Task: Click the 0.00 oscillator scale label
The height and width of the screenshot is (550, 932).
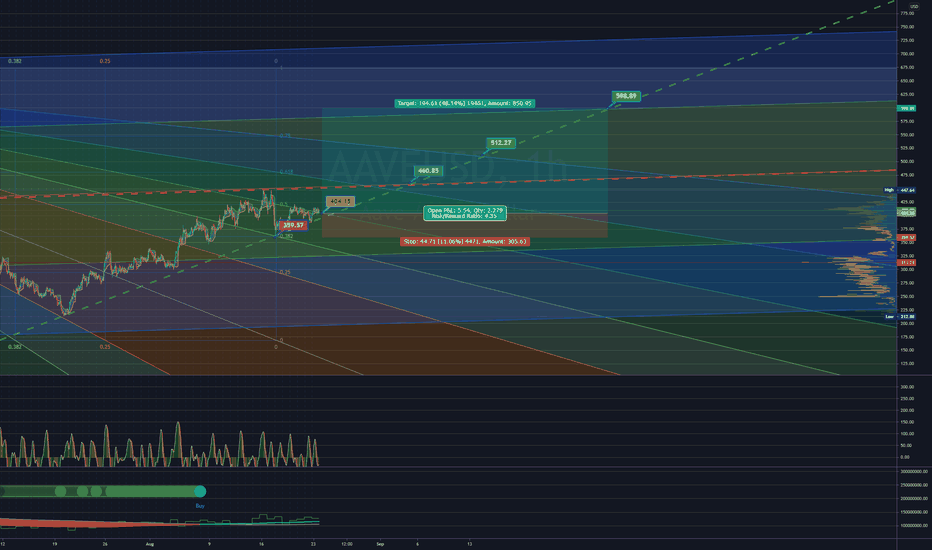Action: point(905,457)
